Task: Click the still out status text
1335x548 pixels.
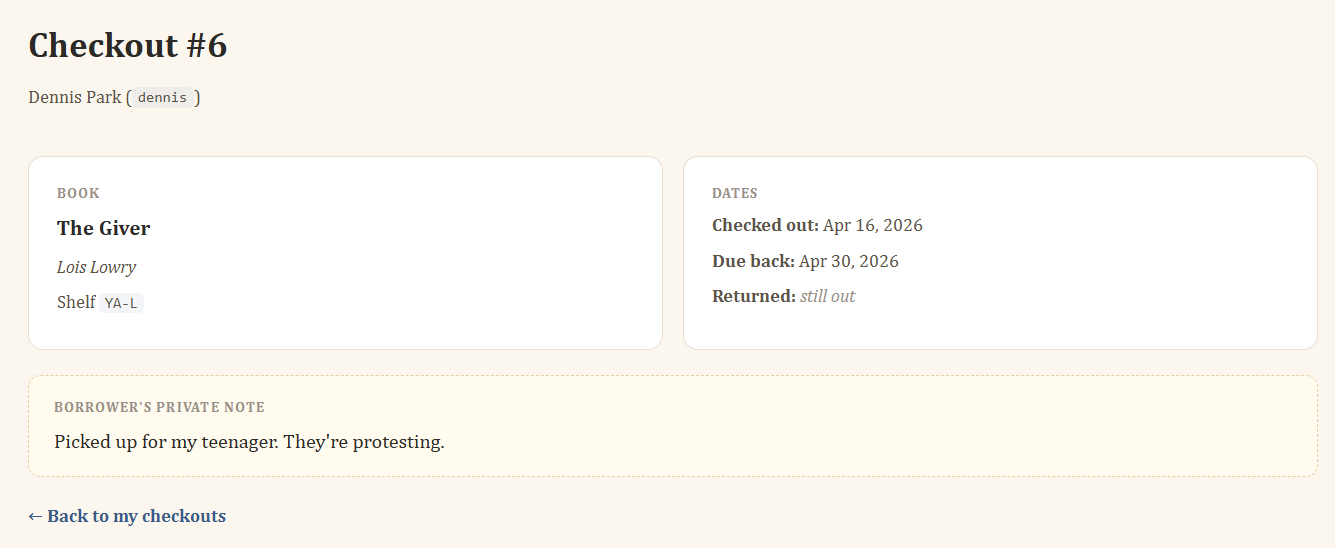Action: 827,296
